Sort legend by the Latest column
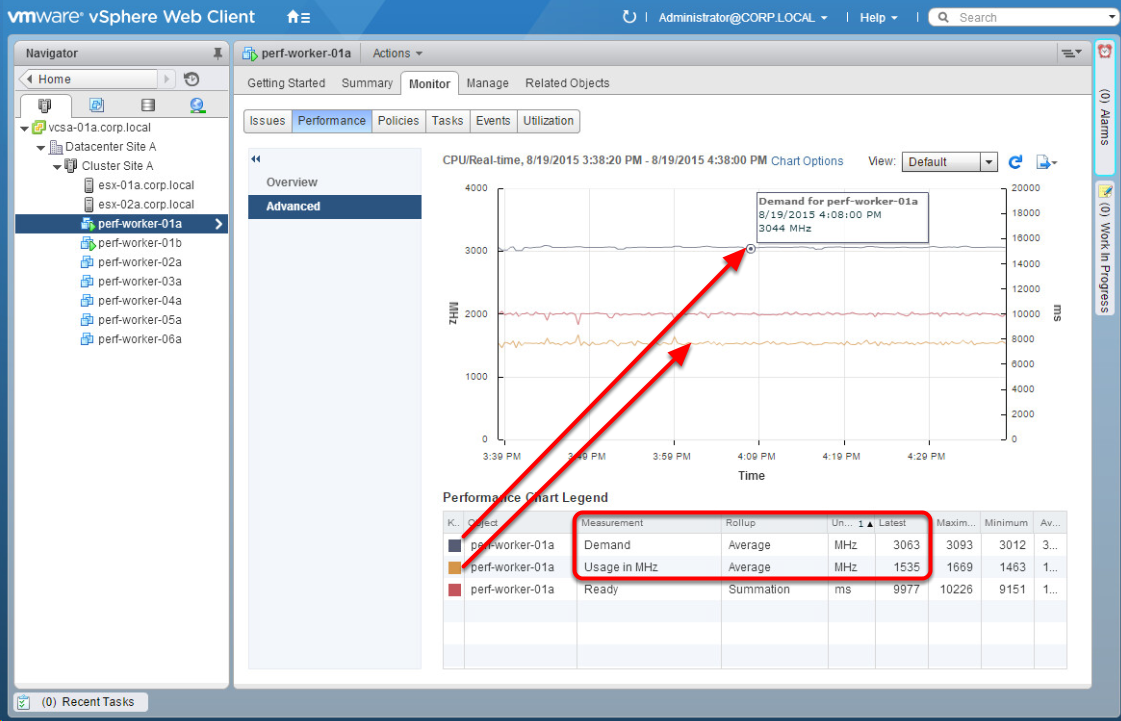This screenshot has width=1121, height=721. tap(901, 523)
